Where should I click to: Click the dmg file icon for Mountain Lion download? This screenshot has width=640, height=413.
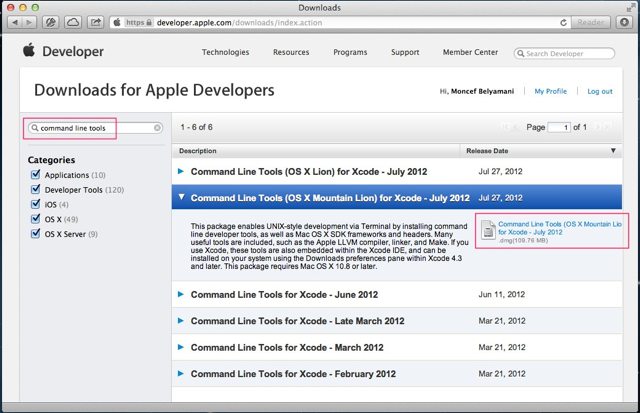coord(488,230)
